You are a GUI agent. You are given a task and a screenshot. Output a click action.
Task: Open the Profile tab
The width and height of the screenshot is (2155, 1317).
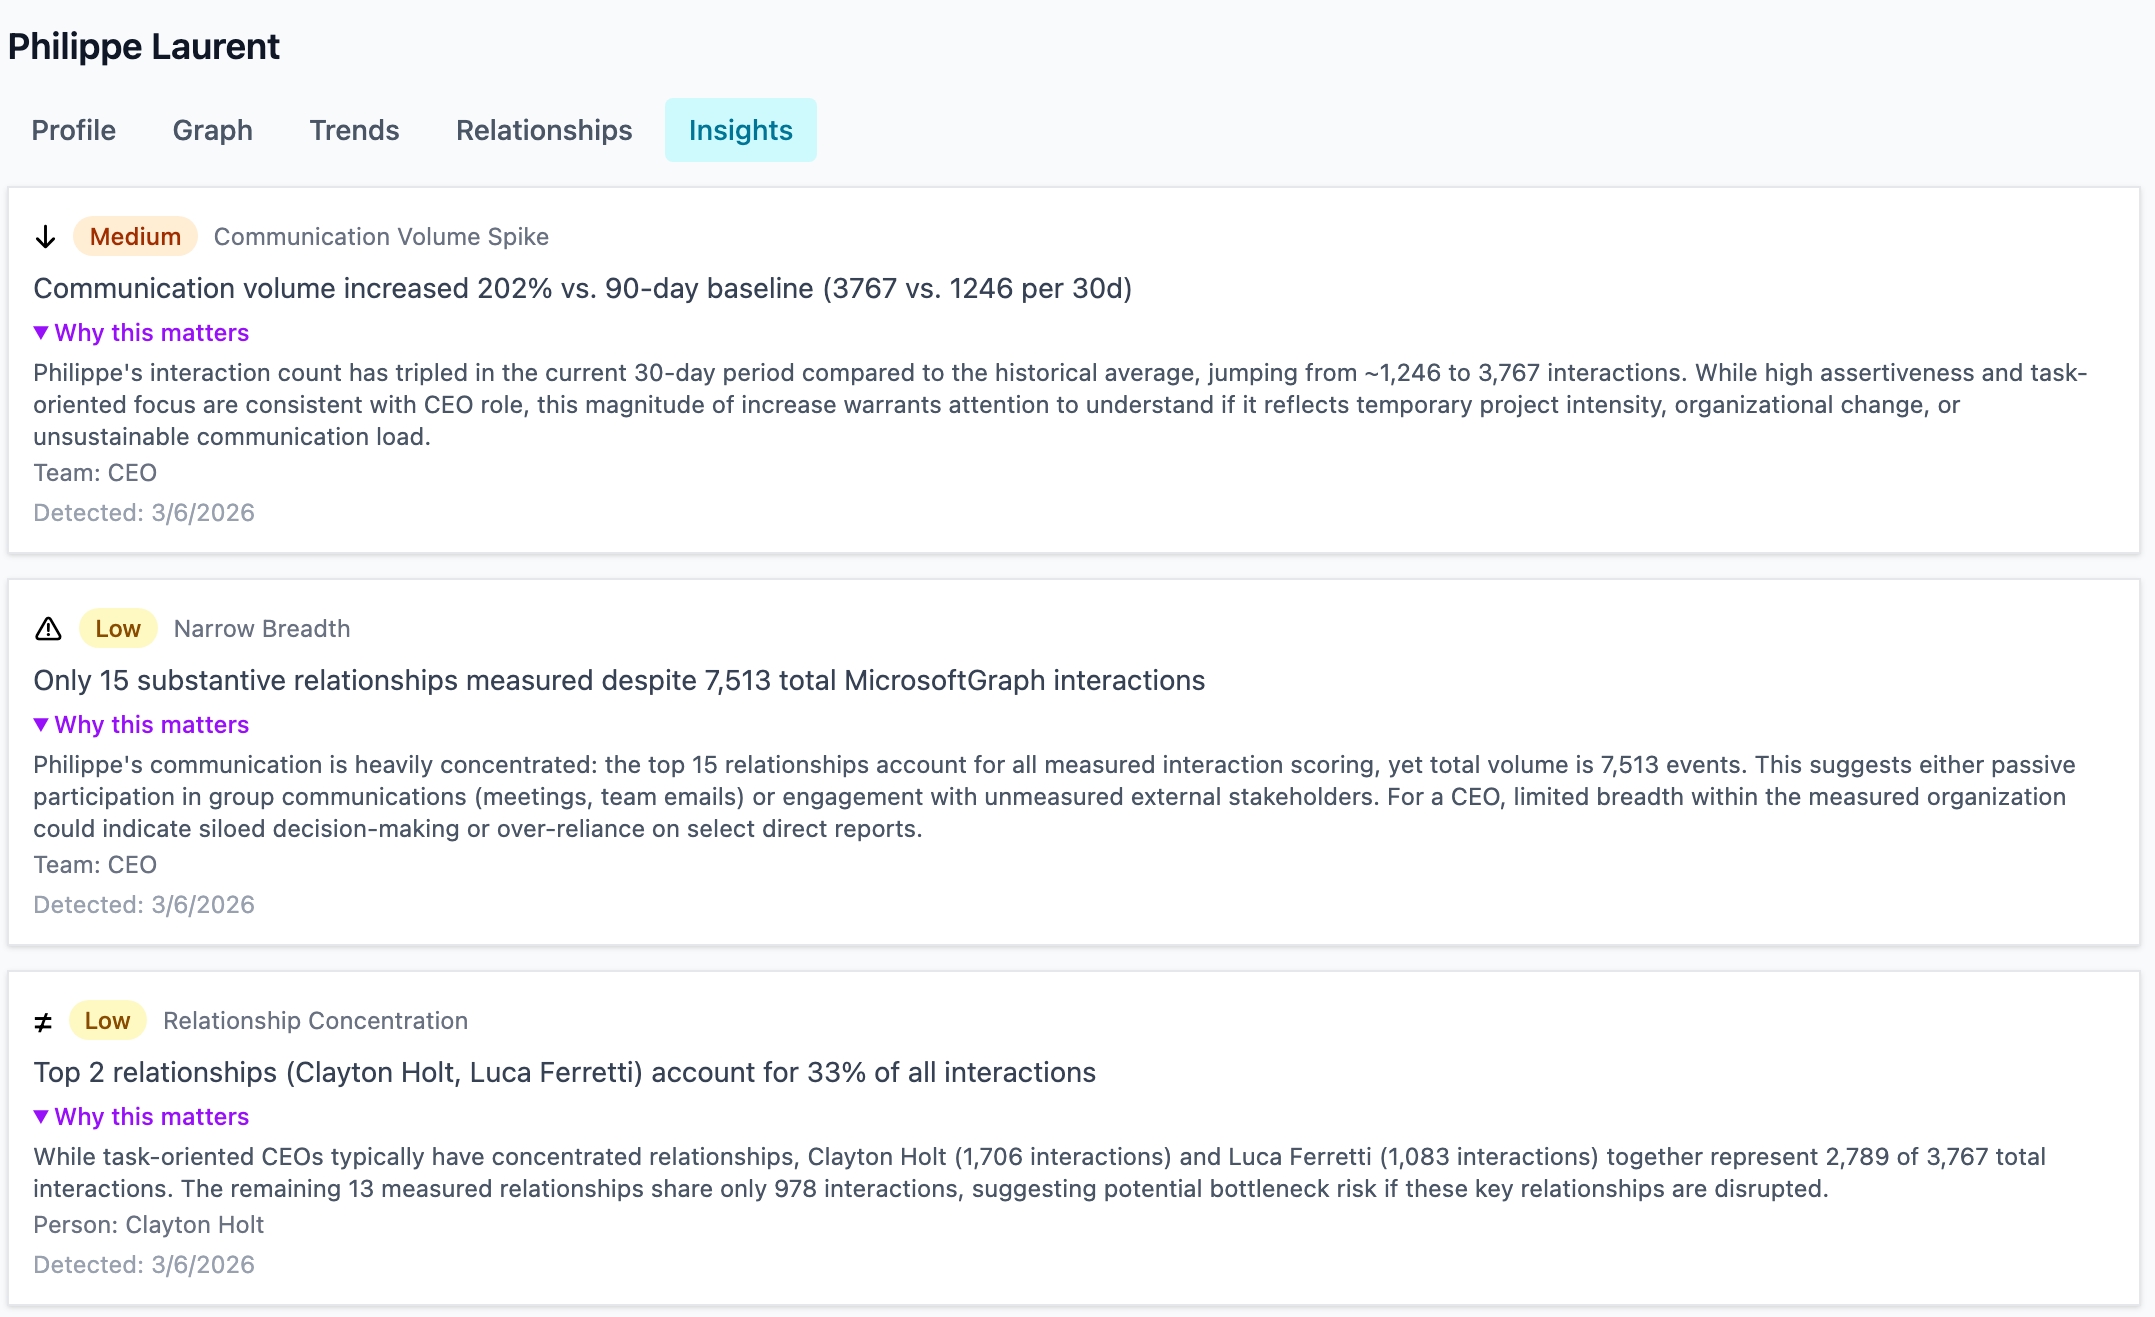point(74,130)
